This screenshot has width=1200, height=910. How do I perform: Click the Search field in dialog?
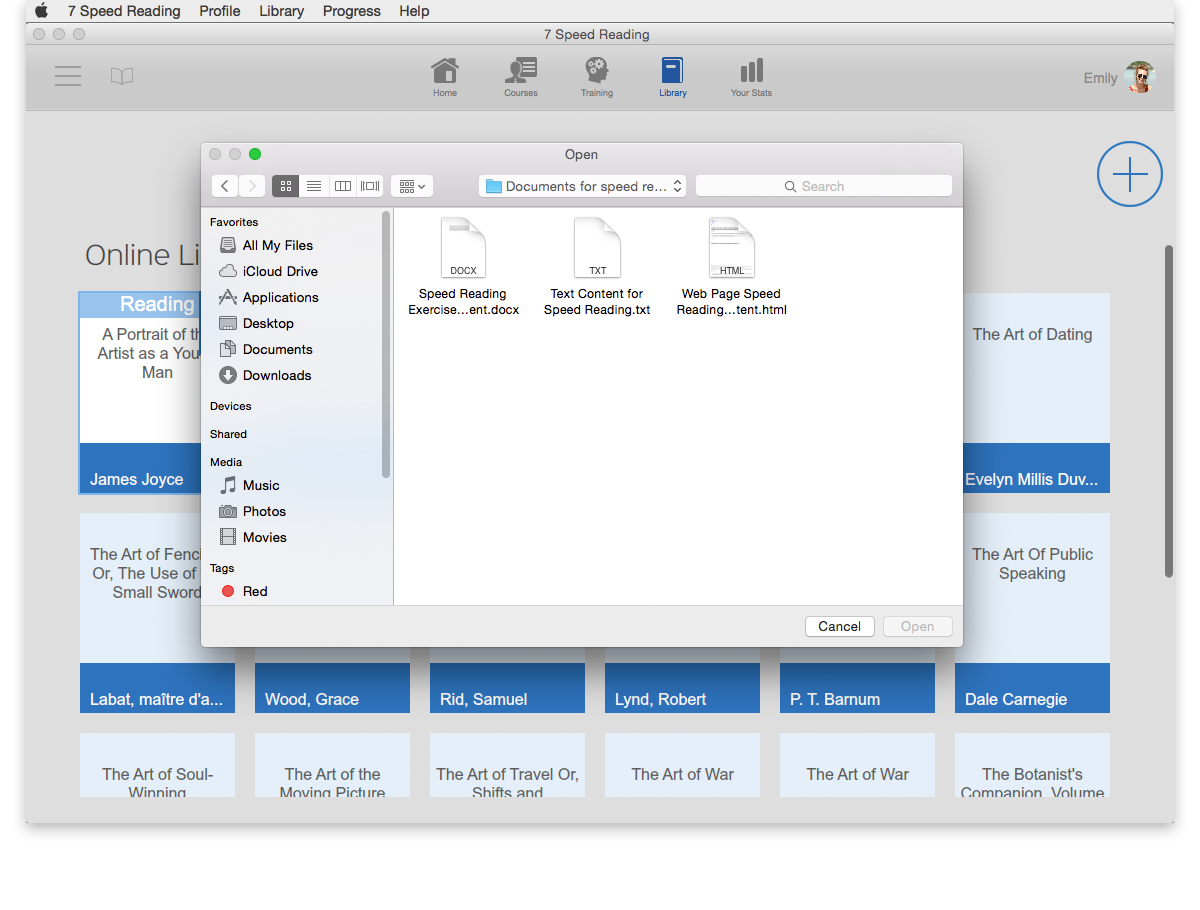[824, 186]
